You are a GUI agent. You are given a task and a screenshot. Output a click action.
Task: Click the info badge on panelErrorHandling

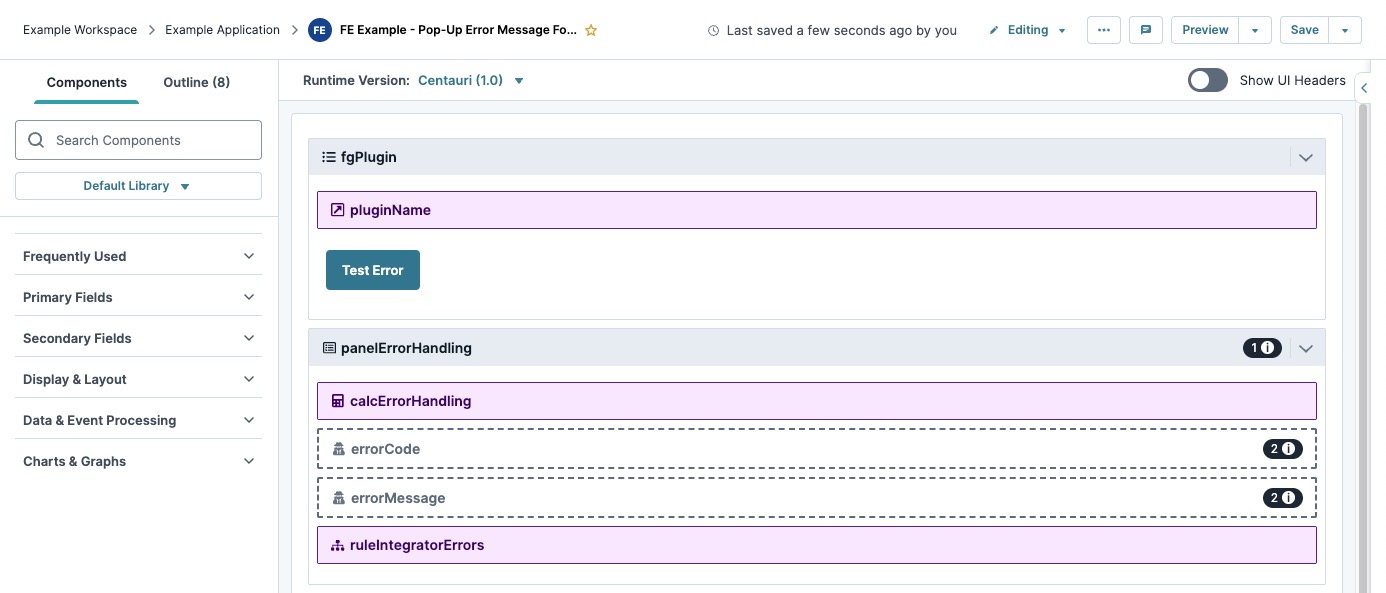pos(1262,348)
